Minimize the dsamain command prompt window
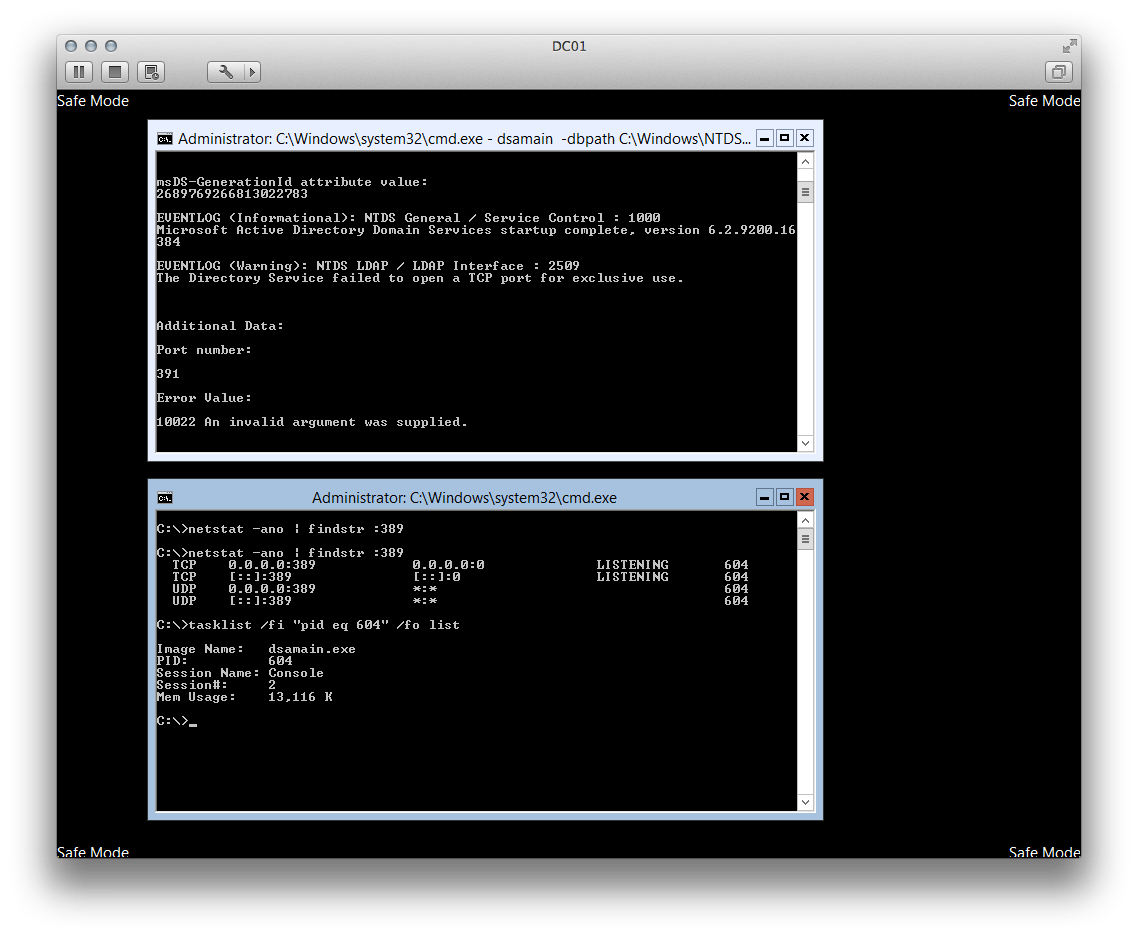 (764, 138)
